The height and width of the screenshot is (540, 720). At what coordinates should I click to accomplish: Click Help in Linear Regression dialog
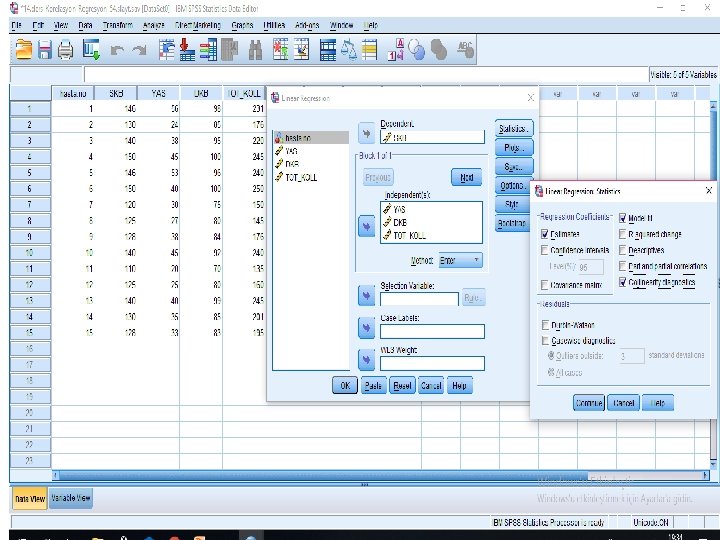459,386
